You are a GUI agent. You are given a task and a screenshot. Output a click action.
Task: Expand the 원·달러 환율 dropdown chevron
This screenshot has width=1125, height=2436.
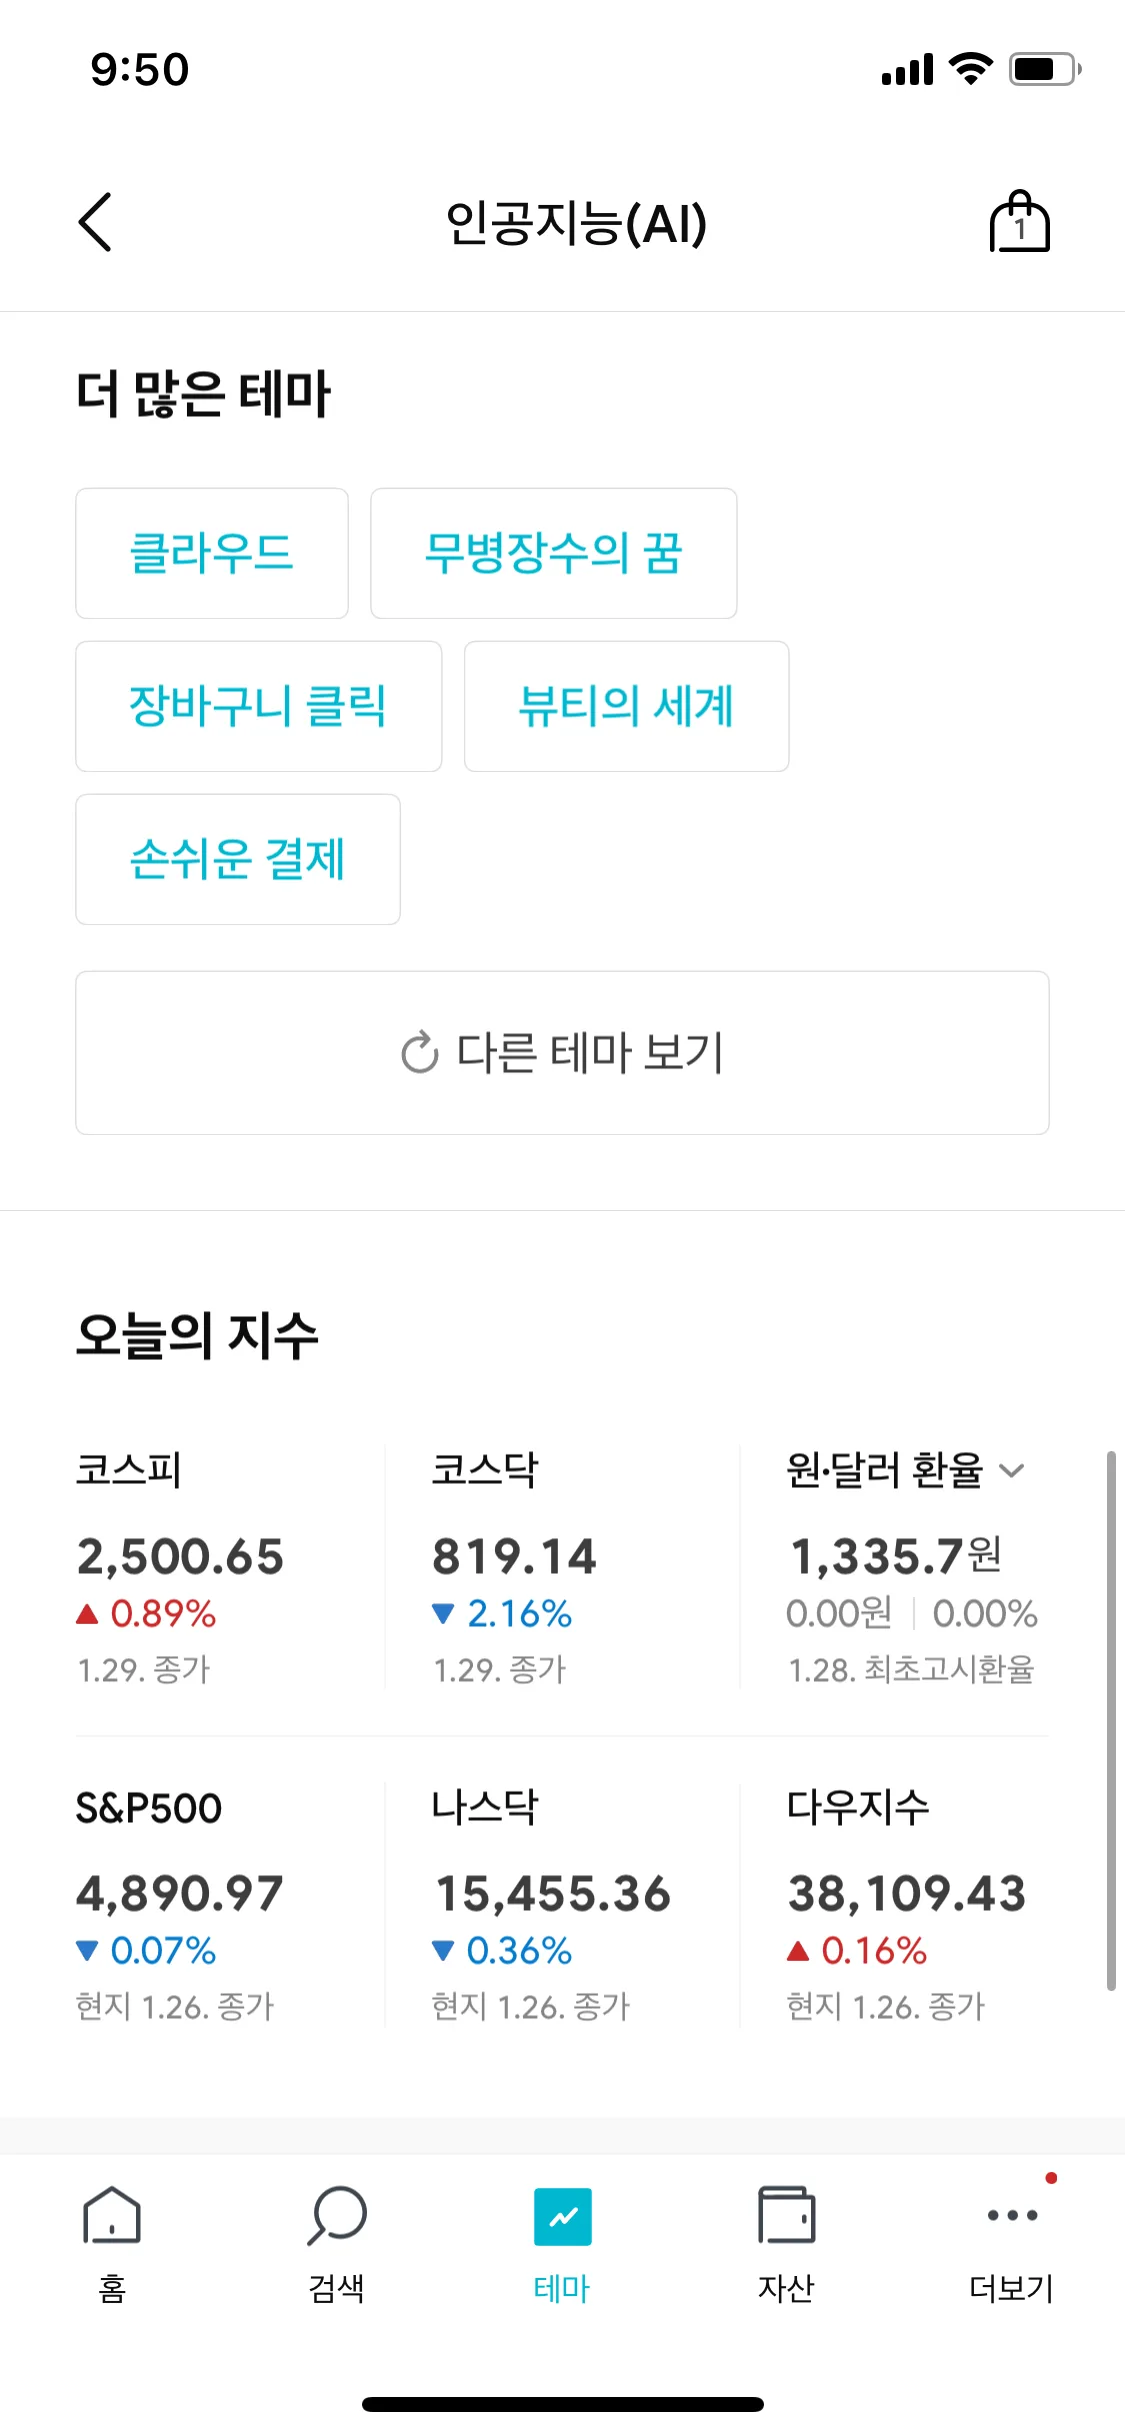pos(1012,1470)
